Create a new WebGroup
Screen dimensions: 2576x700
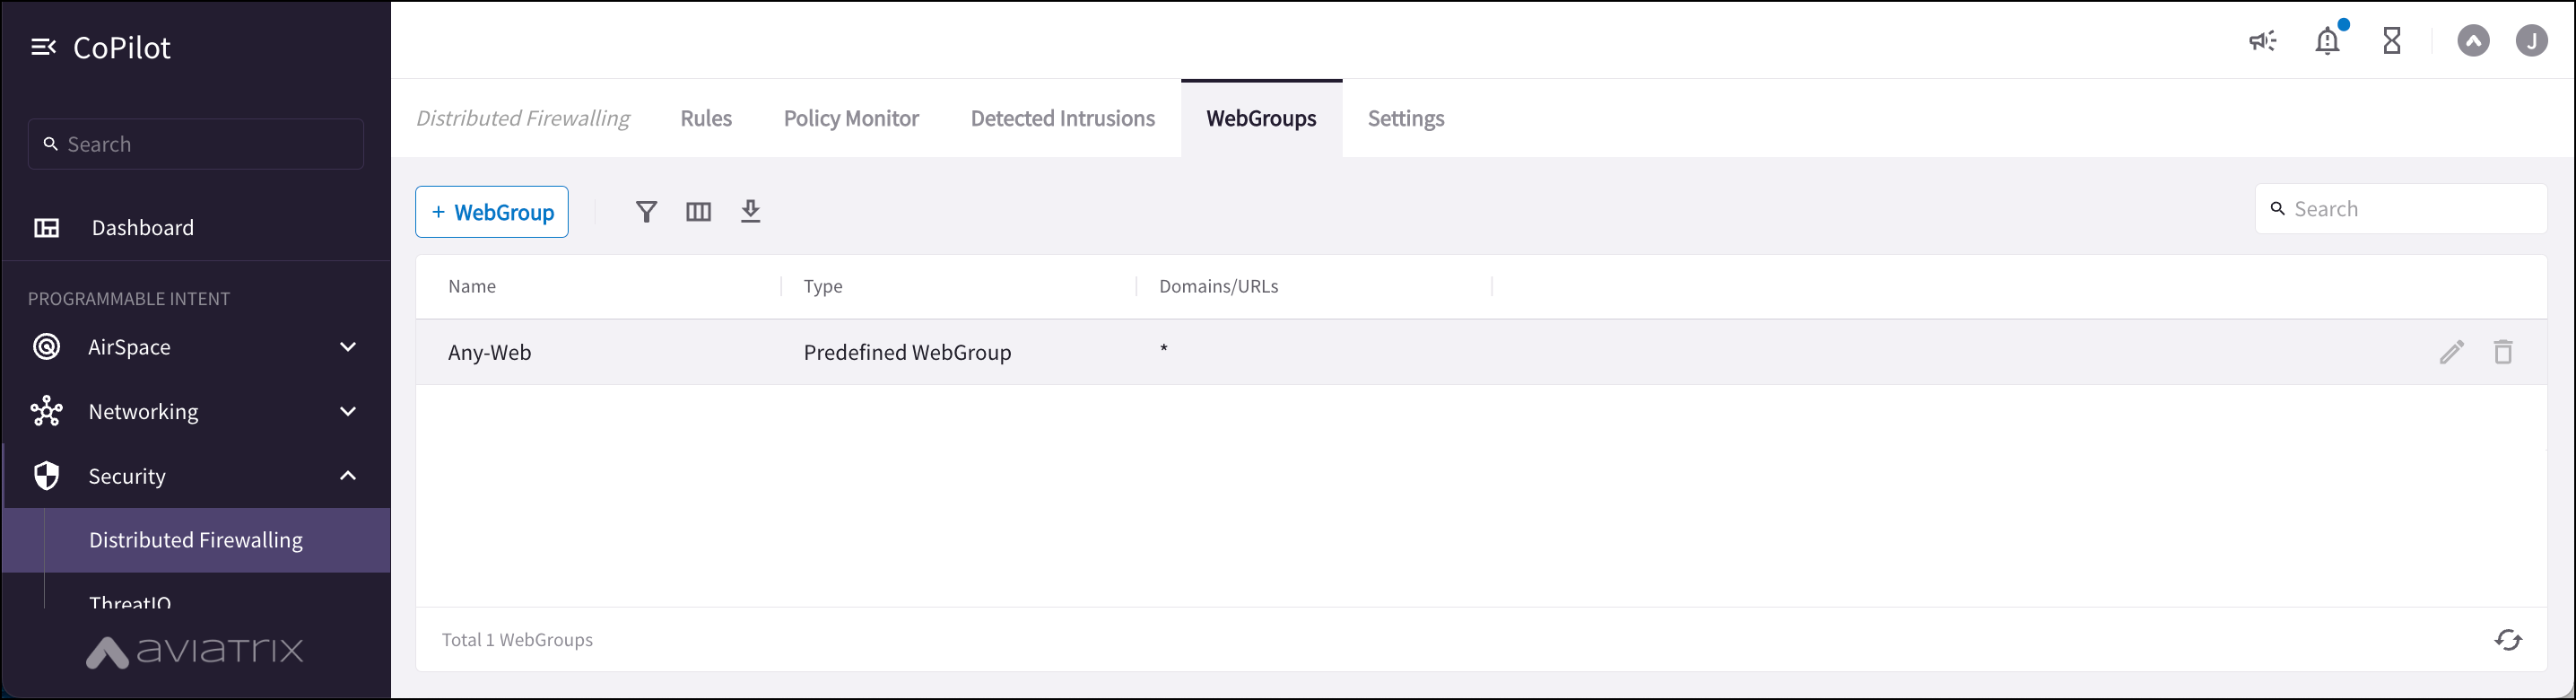pyautogui.click(x=491, y=211)
